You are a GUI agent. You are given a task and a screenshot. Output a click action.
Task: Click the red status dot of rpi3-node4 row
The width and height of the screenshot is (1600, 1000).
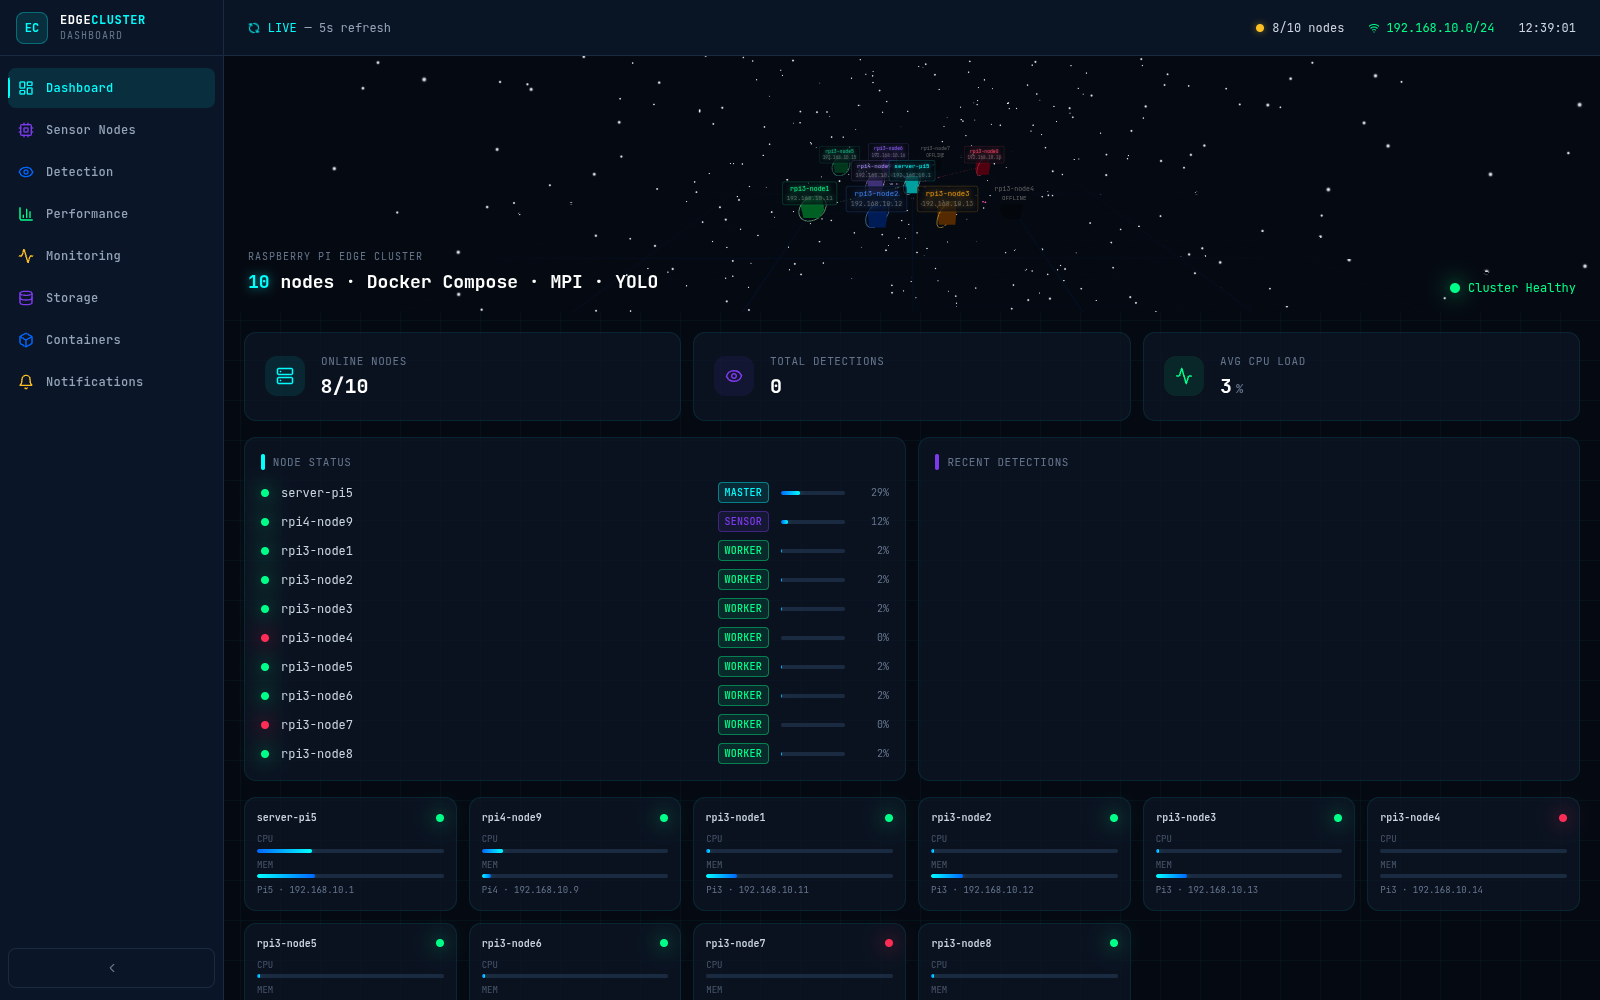coord(265,638)
